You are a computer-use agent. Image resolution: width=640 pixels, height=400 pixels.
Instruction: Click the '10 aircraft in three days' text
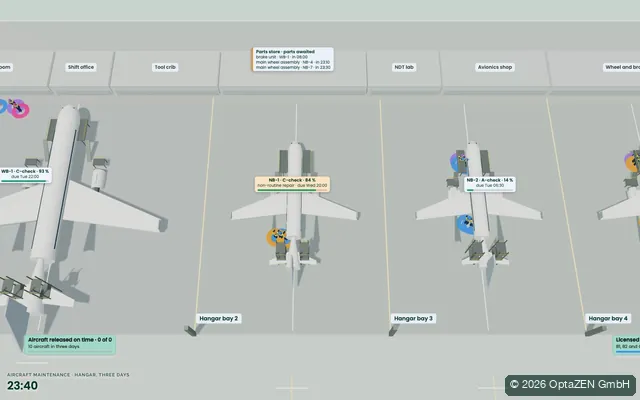click(x=53, y=347)
